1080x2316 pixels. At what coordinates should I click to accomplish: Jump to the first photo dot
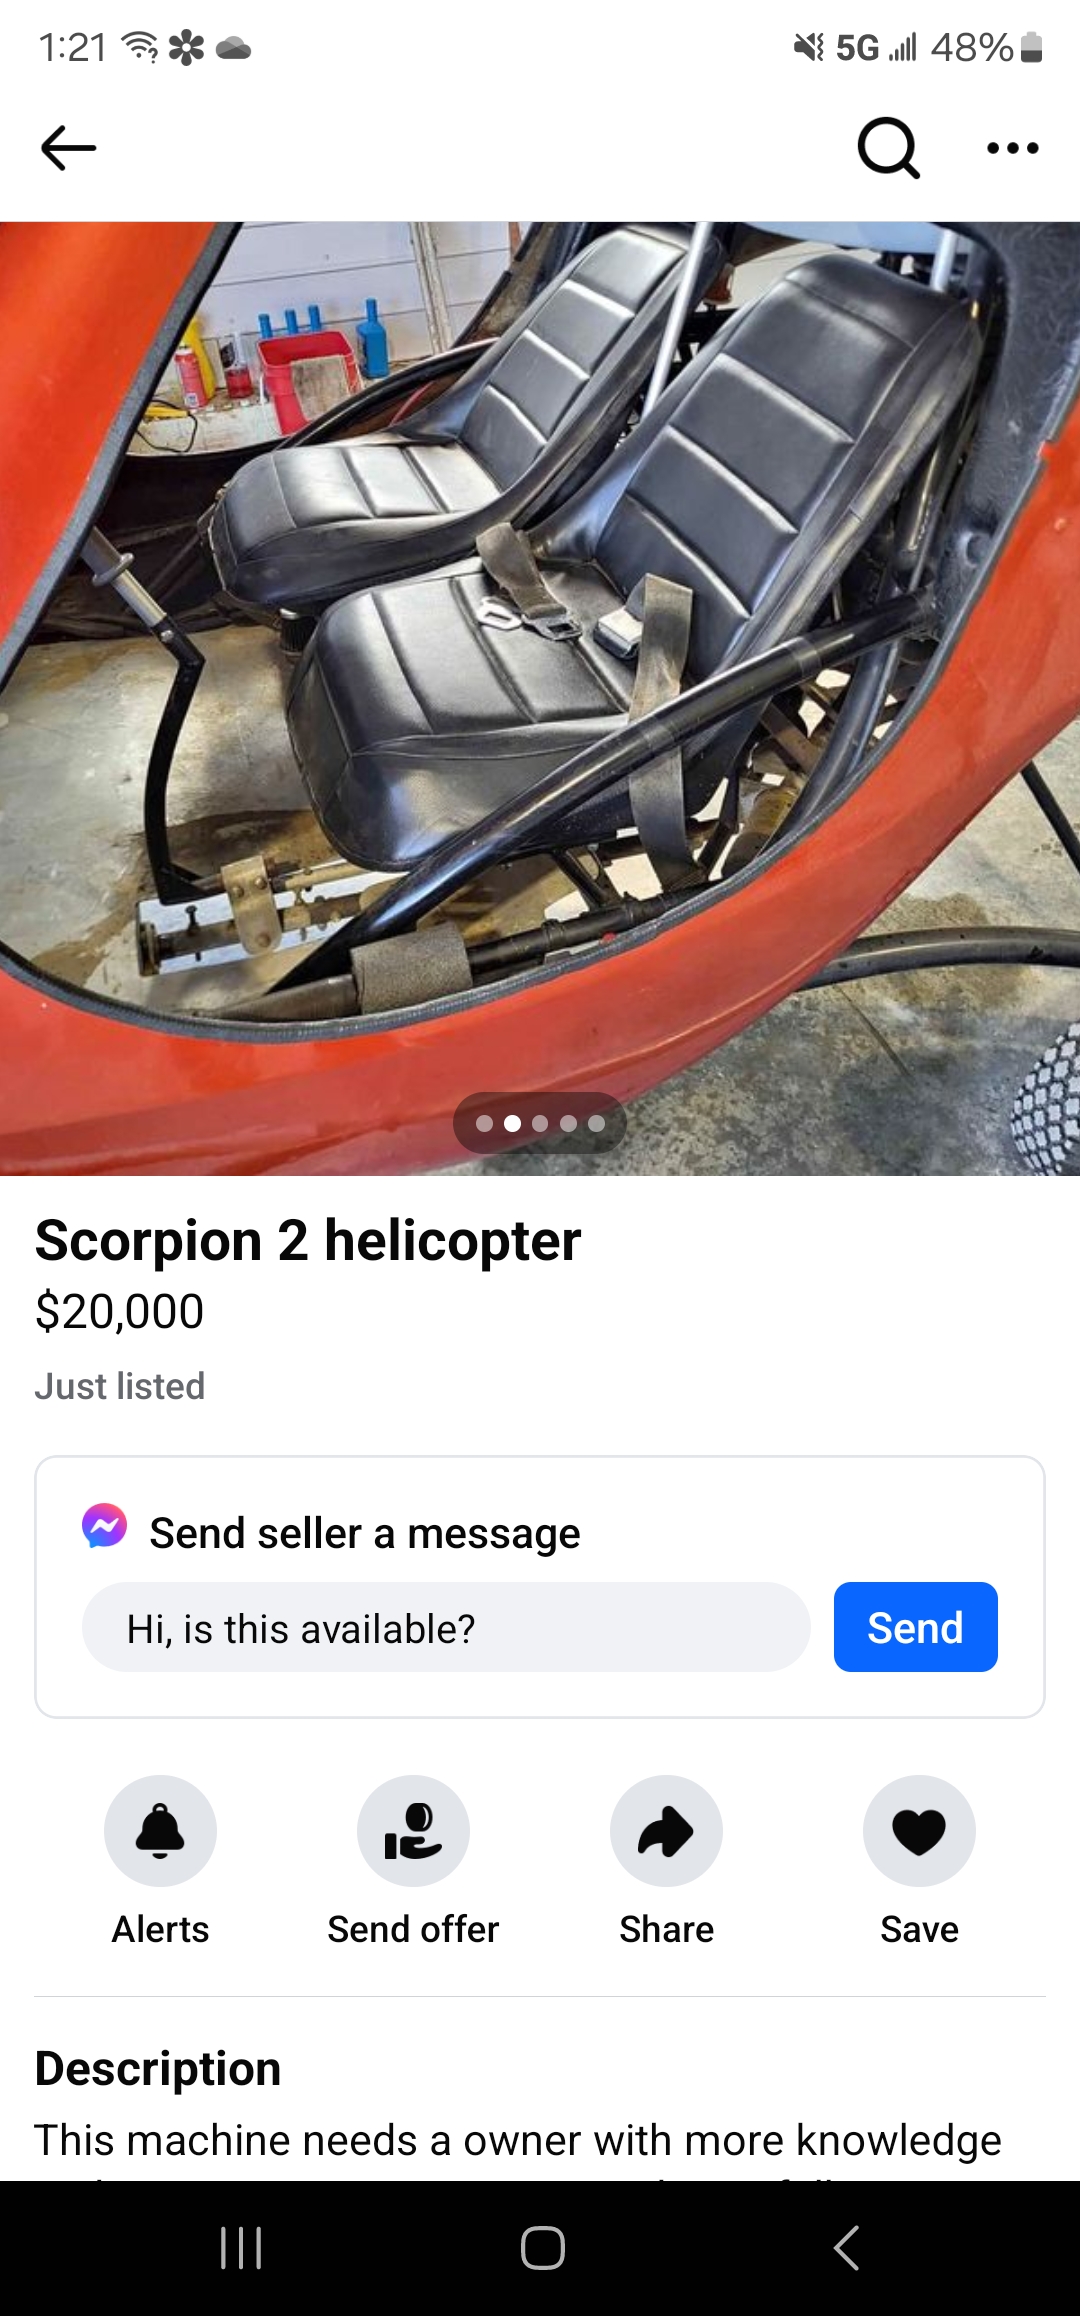[484, 1123]
